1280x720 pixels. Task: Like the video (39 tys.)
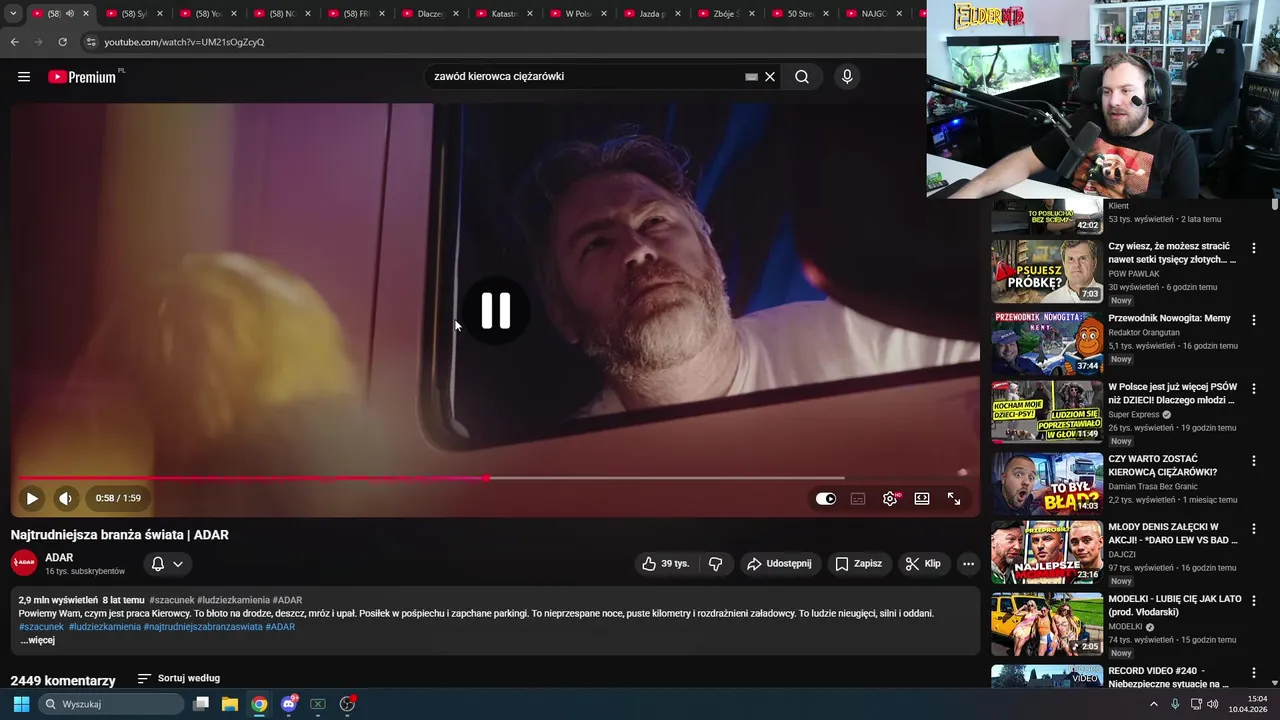tap(666, 564)
